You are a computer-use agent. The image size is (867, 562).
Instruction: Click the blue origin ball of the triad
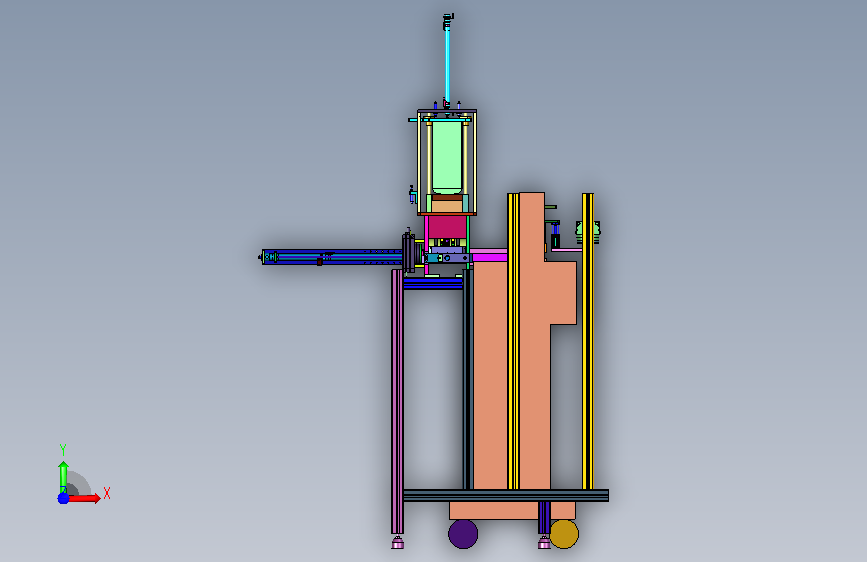63,498
